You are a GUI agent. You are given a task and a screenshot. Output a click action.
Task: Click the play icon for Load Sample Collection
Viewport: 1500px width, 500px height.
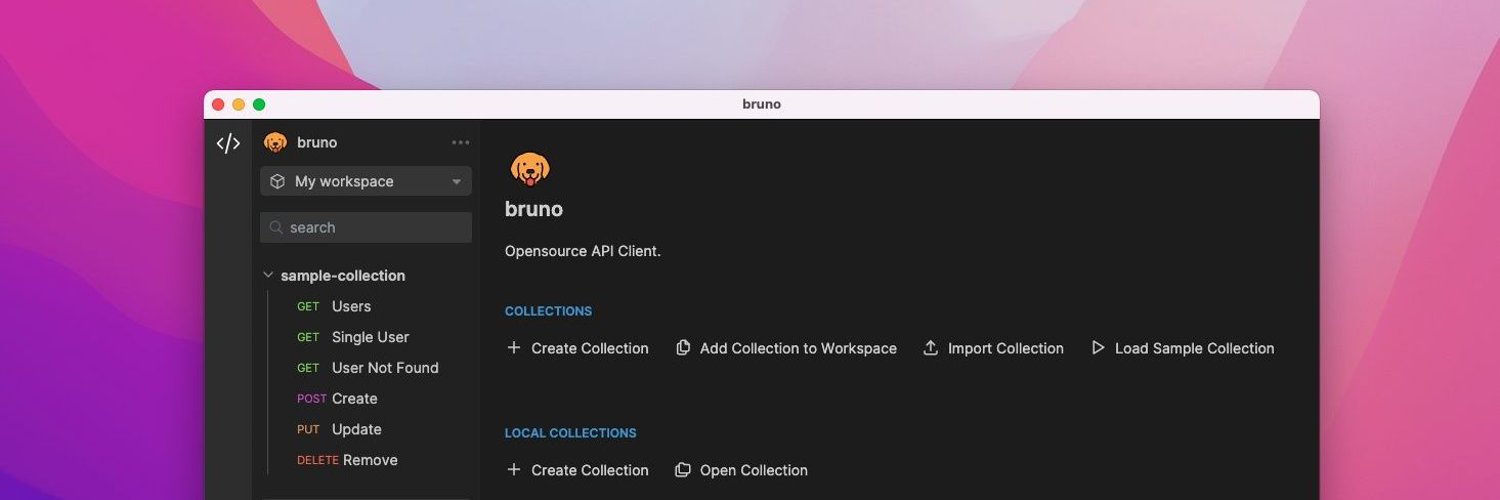1098,348
